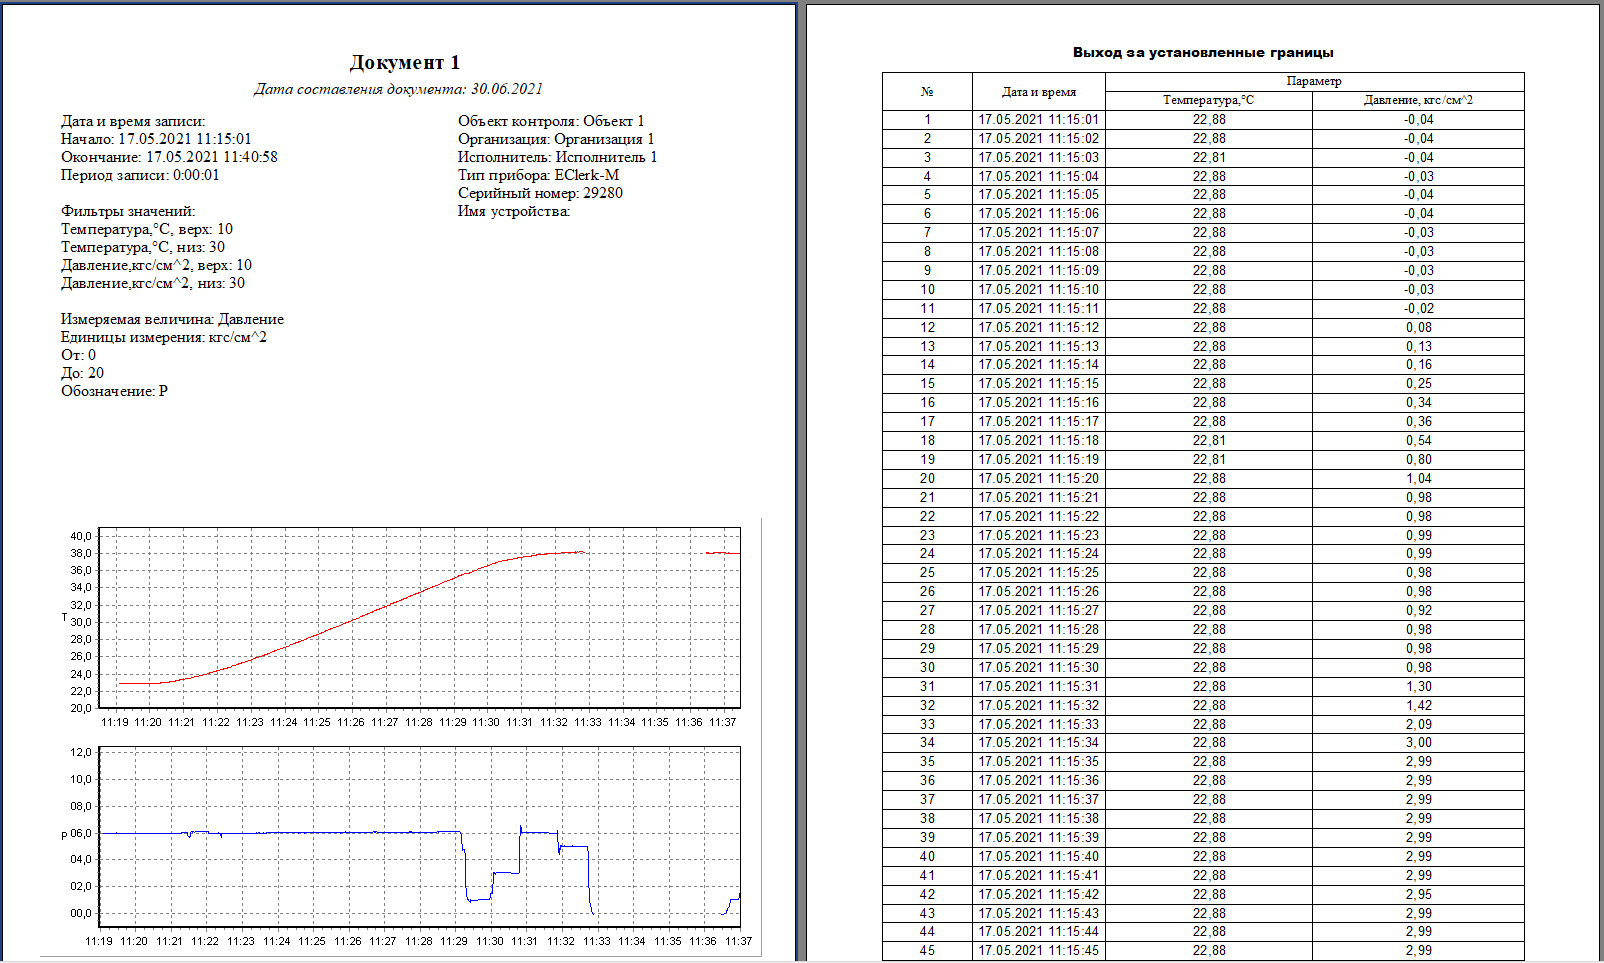
Task: Click the document creation date line
Action: [x=398, y=89]
